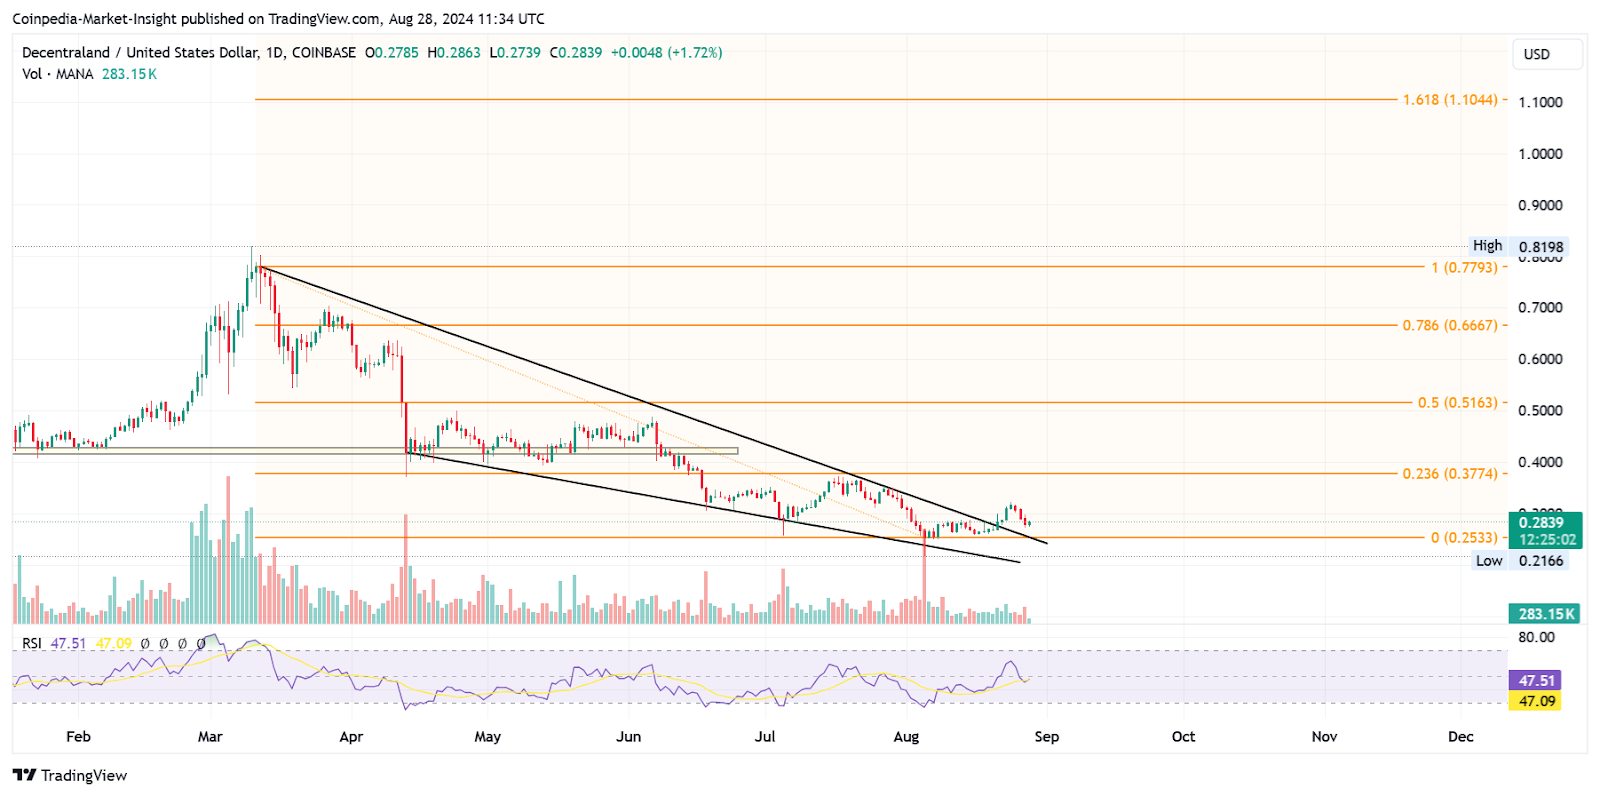1600x796 pixels.
Task: Click the volume legend value 283.15K
Action: tap(129, 74)
